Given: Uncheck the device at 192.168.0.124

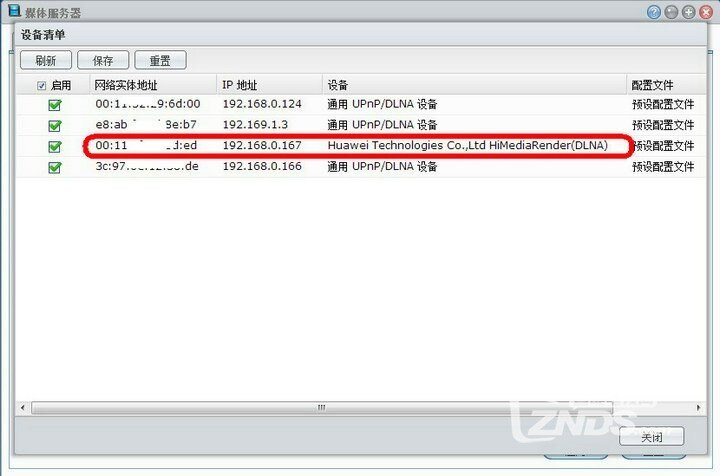Looking at the screenshot, I should [55, 105].
